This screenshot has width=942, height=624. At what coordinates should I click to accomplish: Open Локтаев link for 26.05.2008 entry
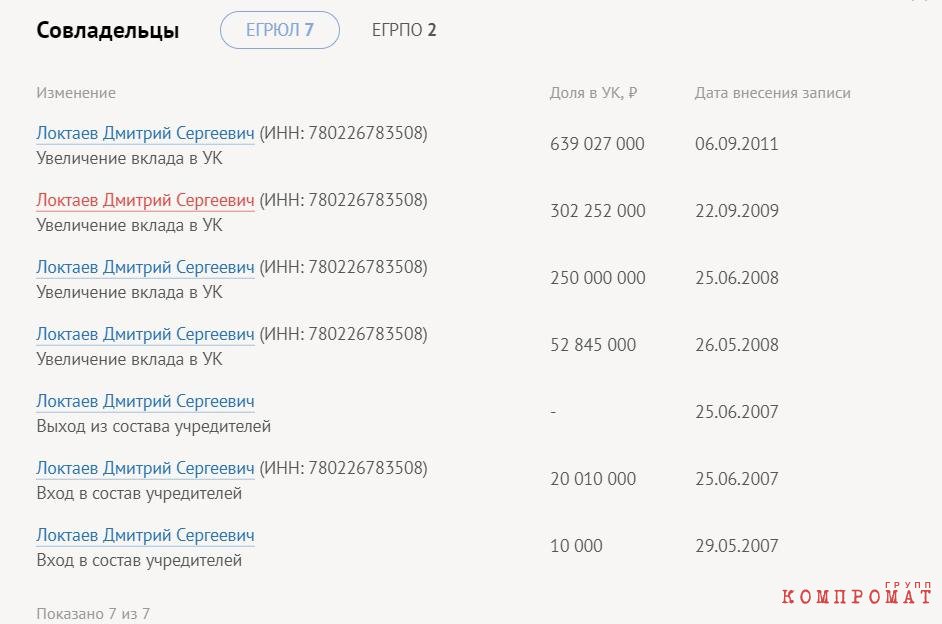[145, 334]
